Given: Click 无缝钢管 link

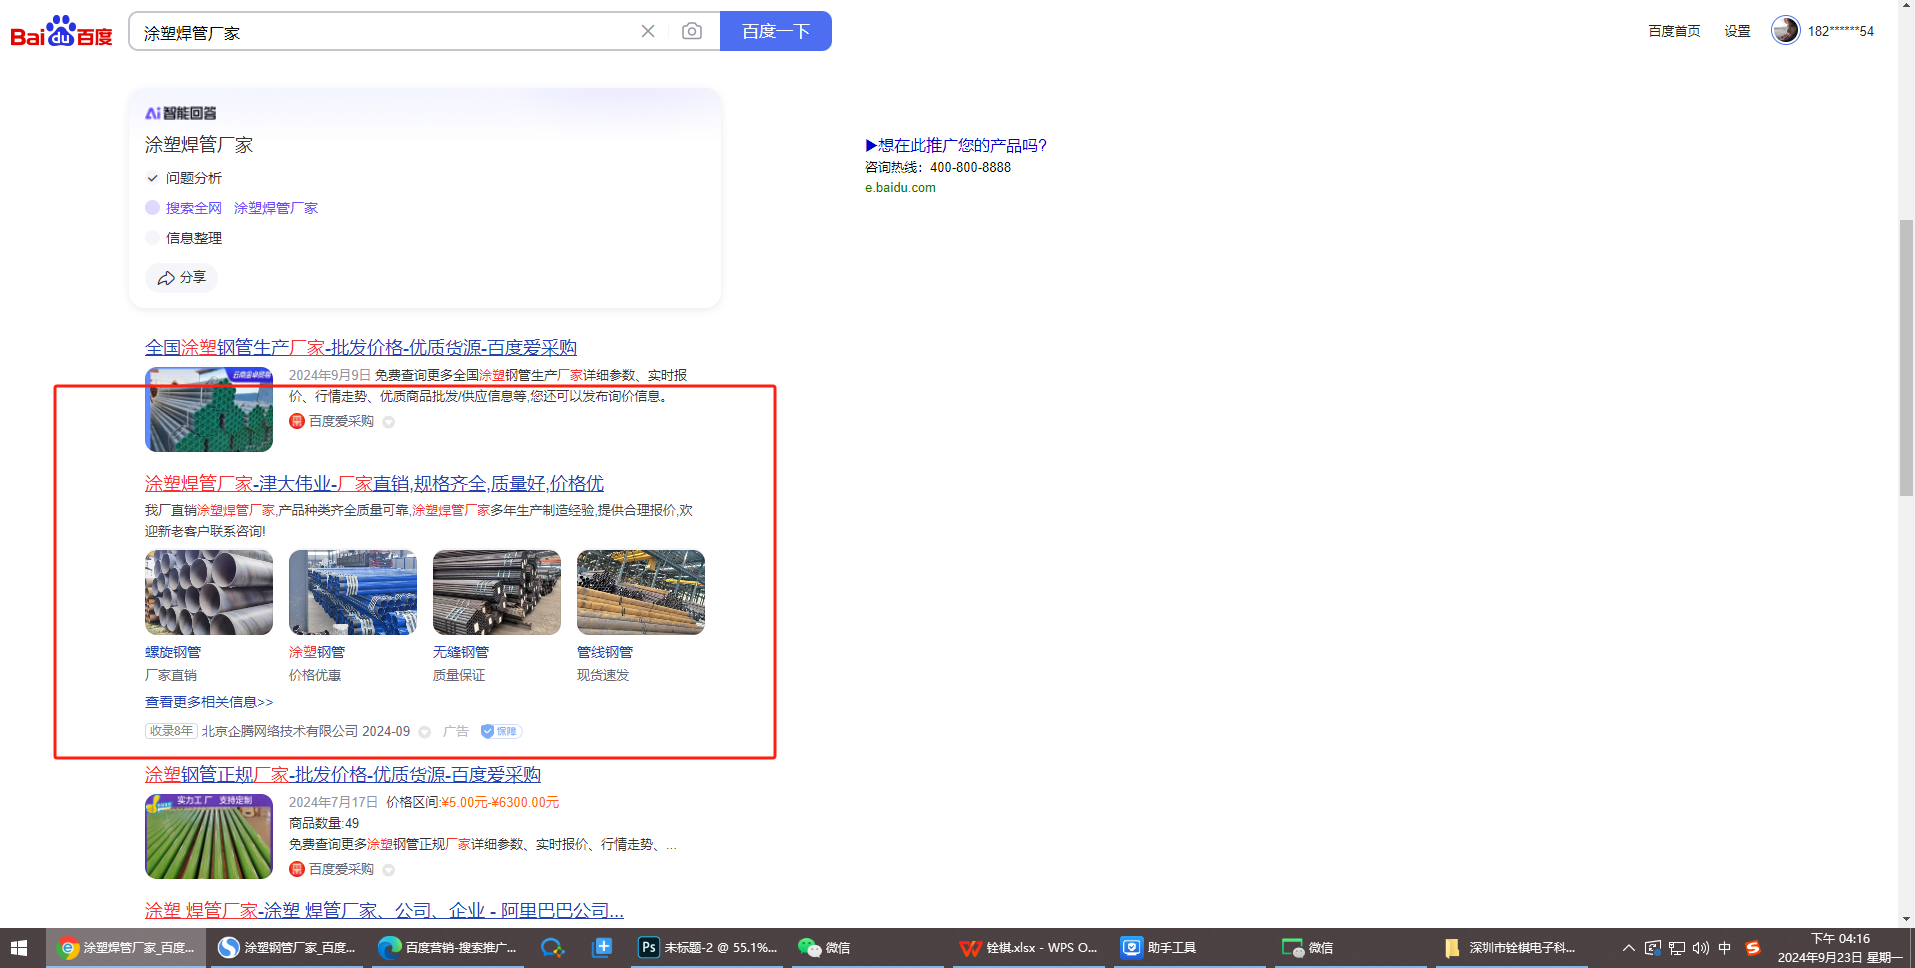Looking at the screenshot, I should pos(461,652).
